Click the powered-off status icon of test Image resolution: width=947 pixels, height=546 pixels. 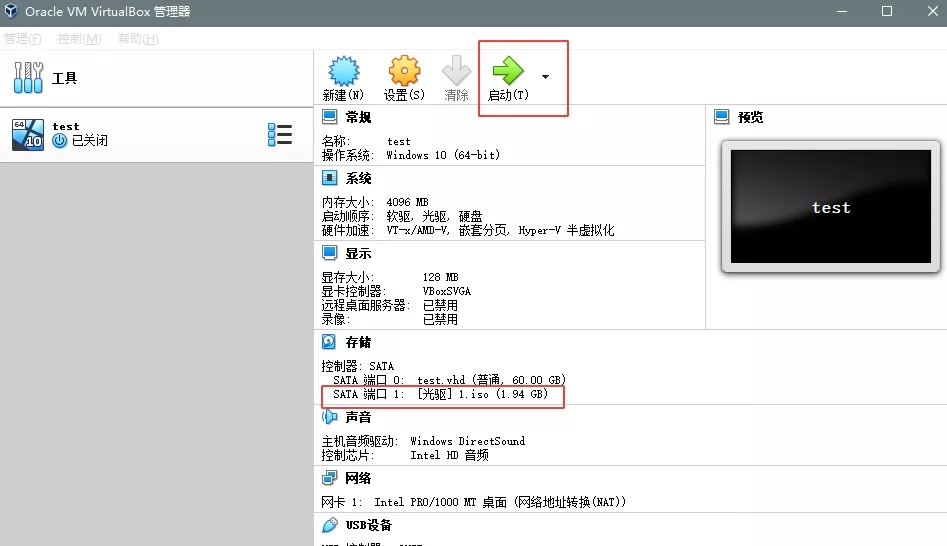click(59, 141)
